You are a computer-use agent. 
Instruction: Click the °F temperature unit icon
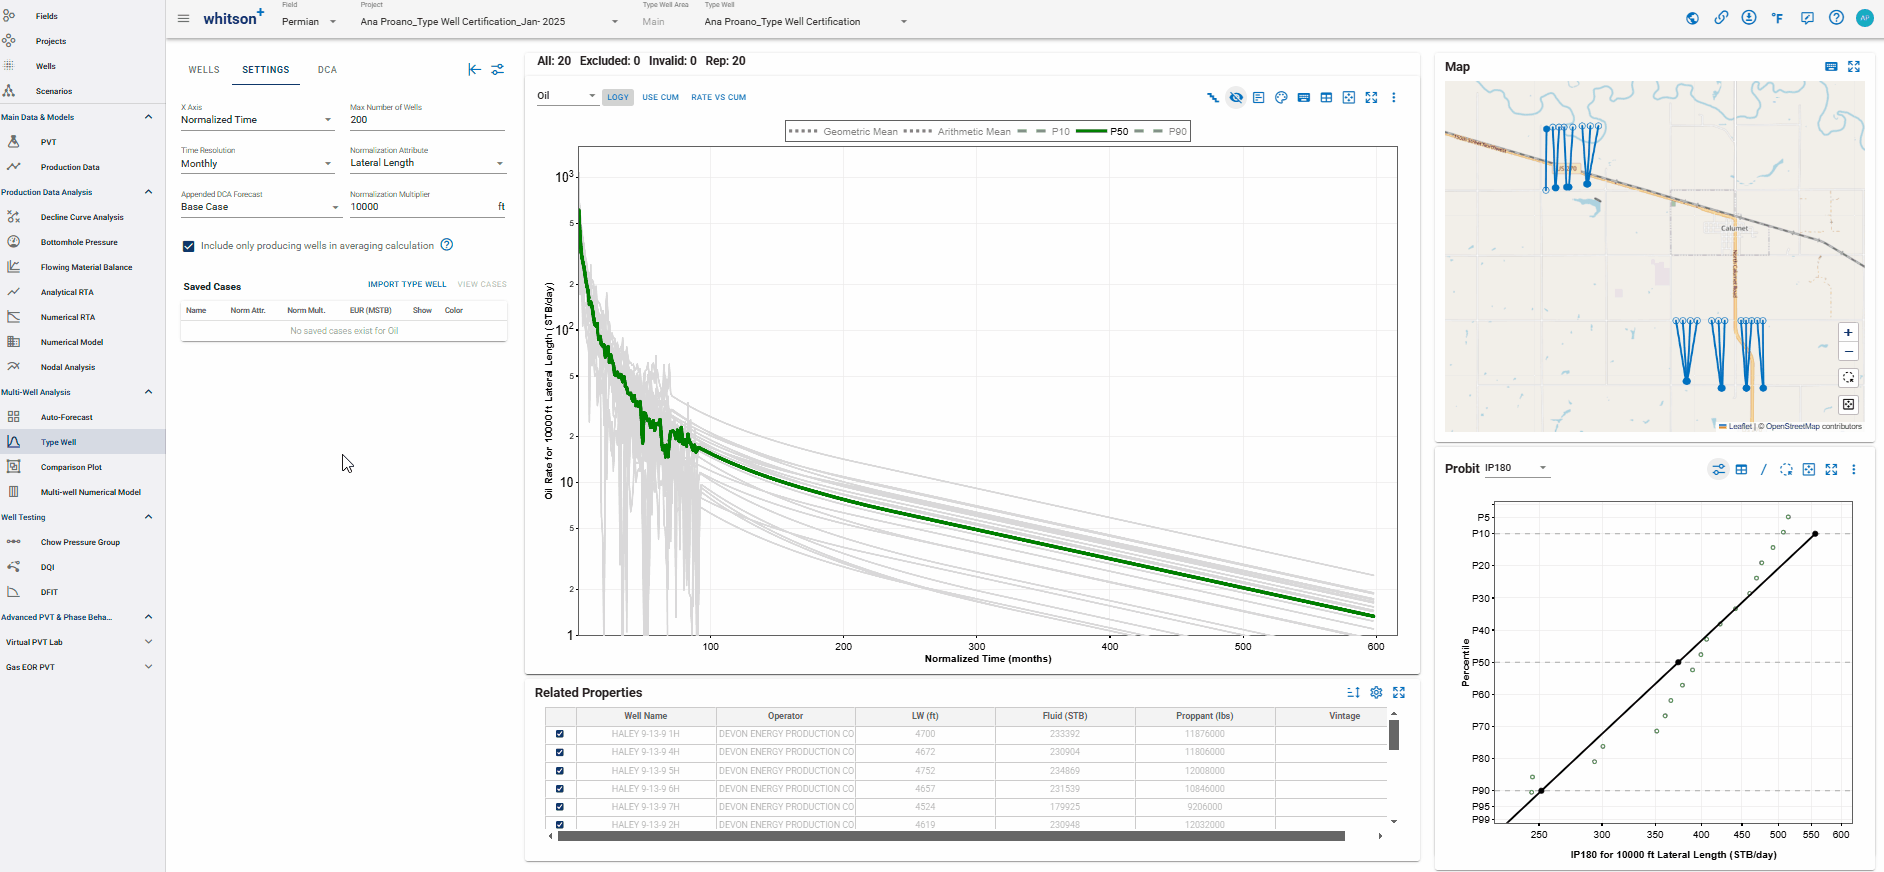click(x=1777, y=18)
